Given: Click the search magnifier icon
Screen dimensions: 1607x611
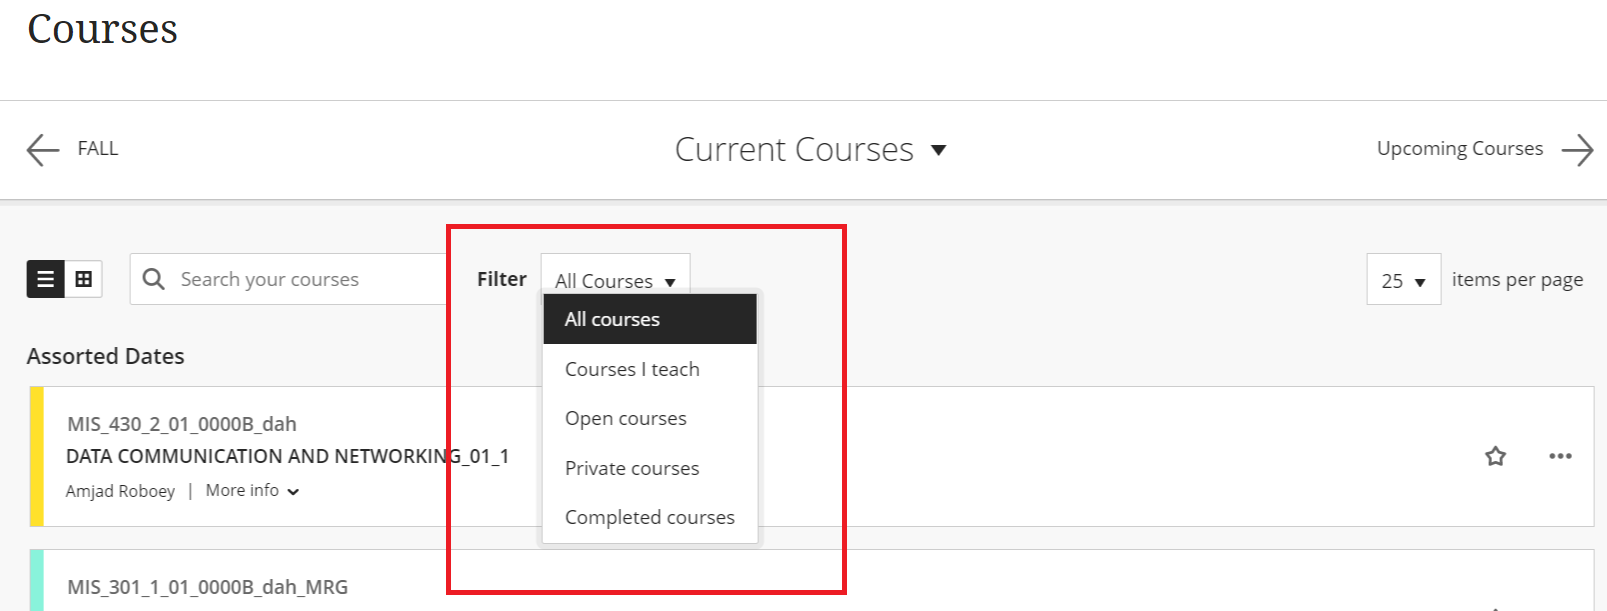Looking at the screenshot, I should point(154,279).
